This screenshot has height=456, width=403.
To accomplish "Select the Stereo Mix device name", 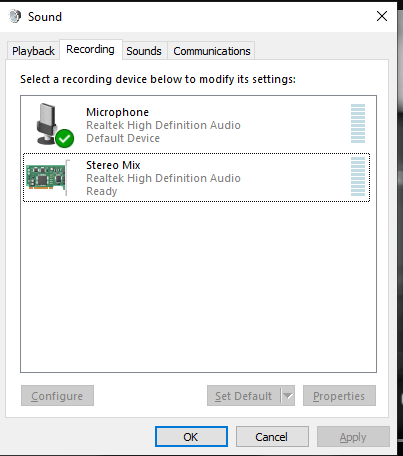I will coord(113,165).
